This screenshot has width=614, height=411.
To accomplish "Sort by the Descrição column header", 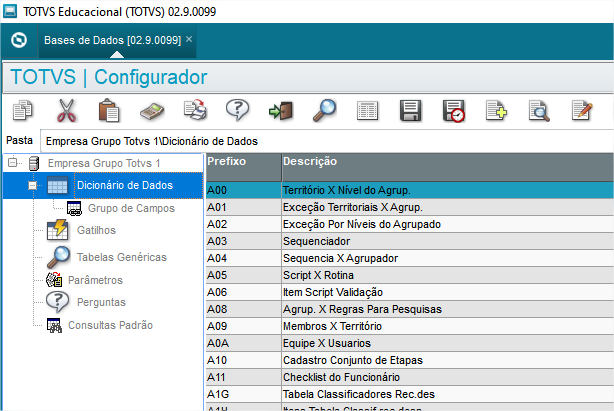I will click(x=448, y=167).
